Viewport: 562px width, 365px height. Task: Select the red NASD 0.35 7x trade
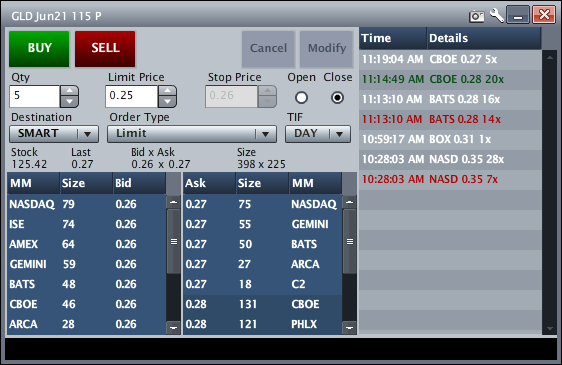(450, 179)
